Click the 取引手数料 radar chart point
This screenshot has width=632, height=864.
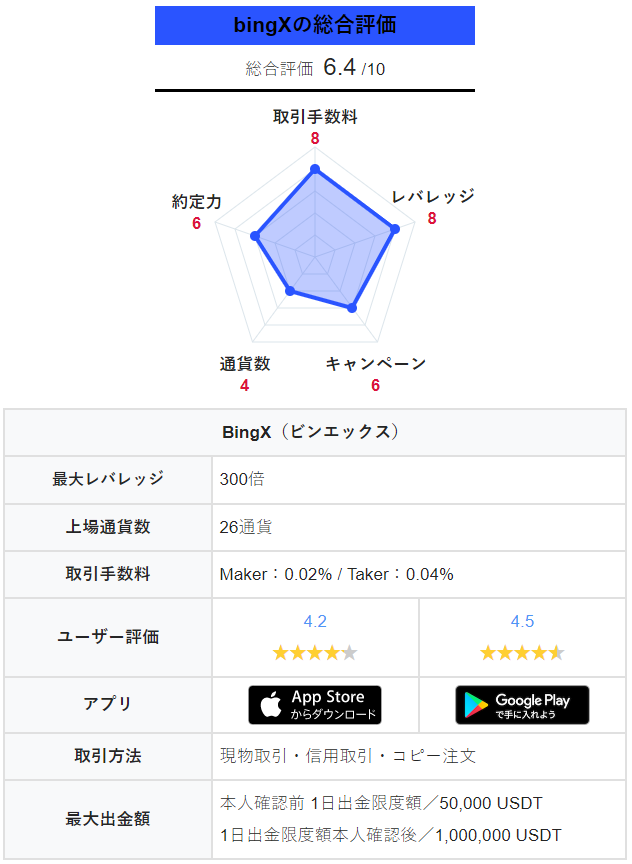pos(315,169)
